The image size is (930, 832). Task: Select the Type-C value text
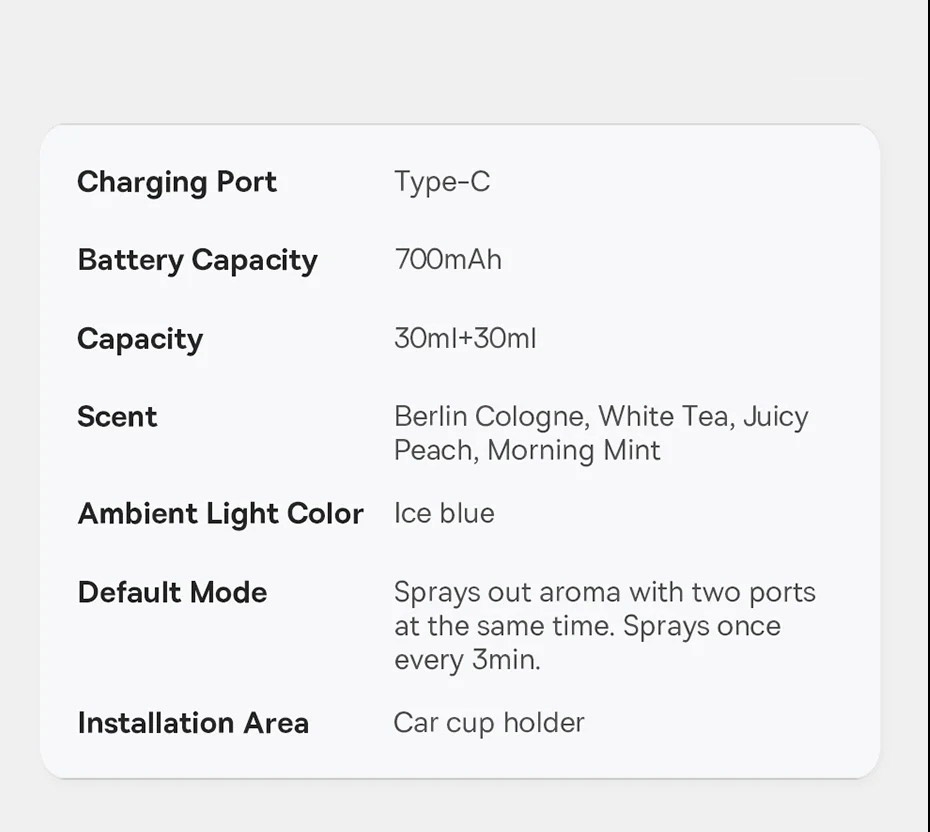point(442,182)
